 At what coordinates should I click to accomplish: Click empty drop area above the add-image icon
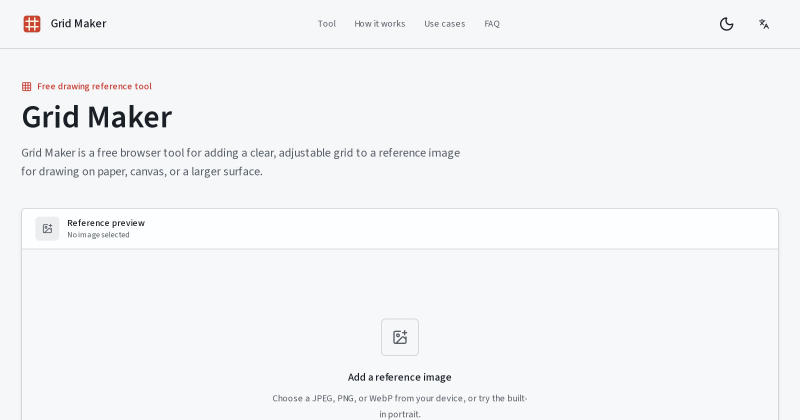[x=400, y=283]
